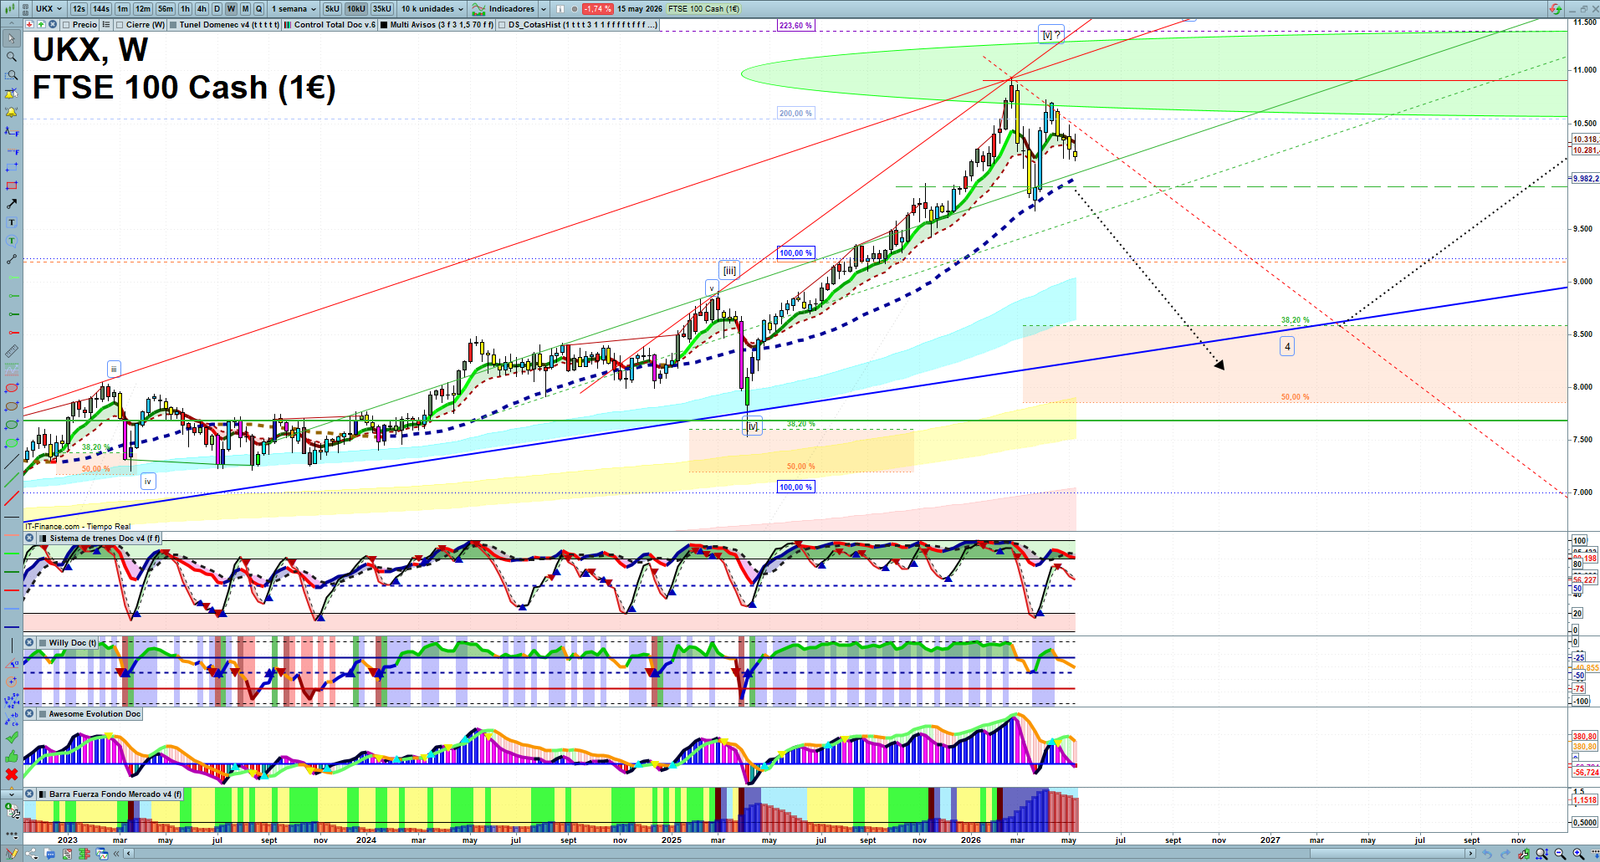The width and height of the screenshot is (1600, 862).
Task: Select the green circled T annotation tool
Action: pos(12,241)
